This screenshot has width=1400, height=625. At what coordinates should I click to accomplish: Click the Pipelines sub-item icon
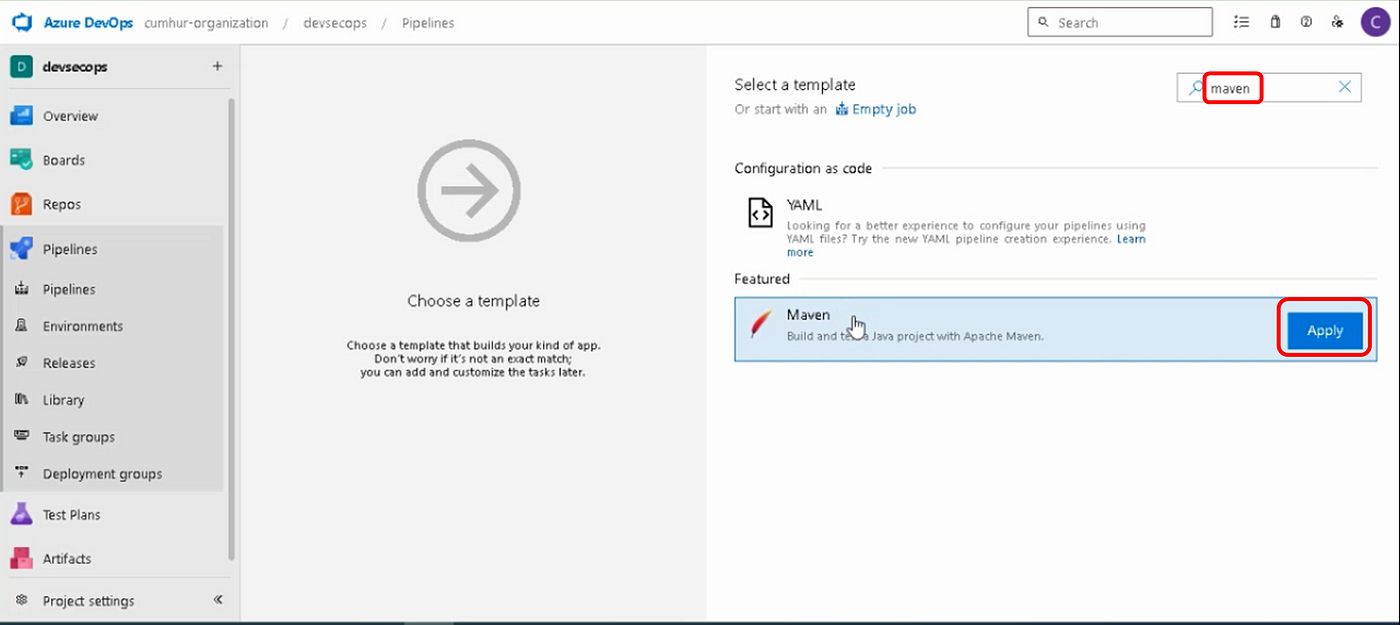point(22,289)
